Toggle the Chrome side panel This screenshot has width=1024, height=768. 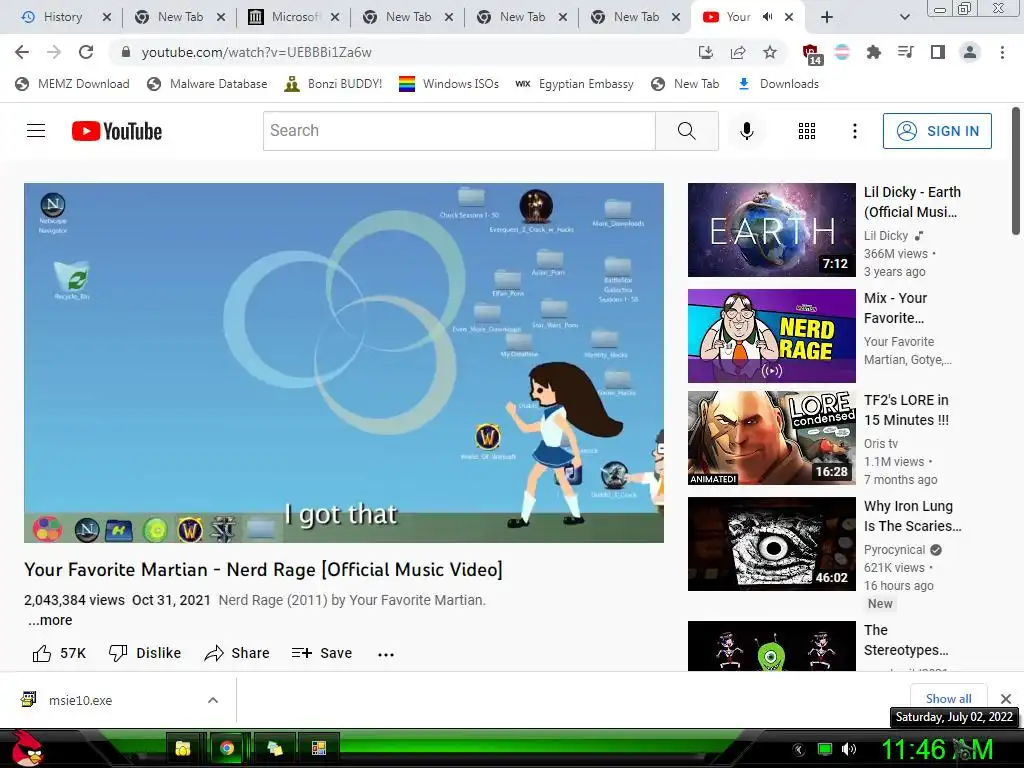coord(937,52)
